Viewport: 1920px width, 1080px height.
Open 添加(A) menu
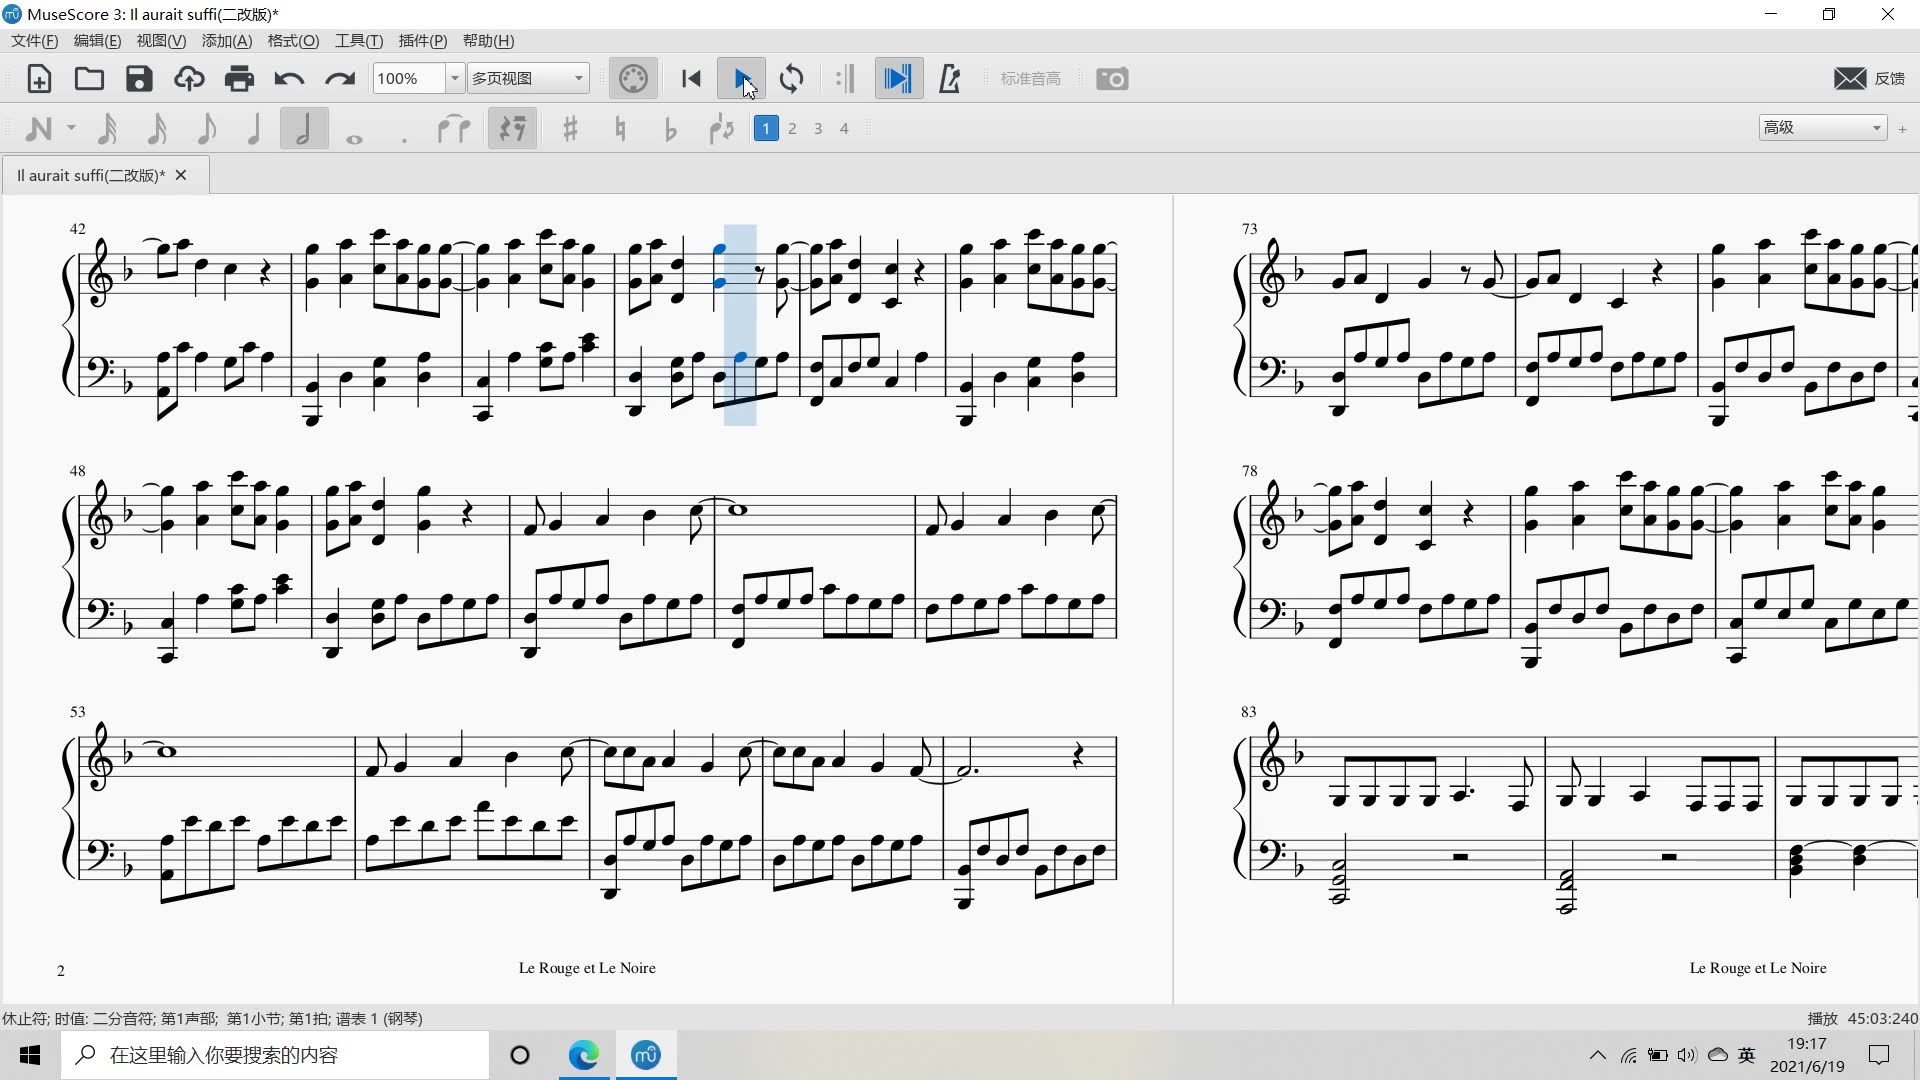(x=227, y=41)
